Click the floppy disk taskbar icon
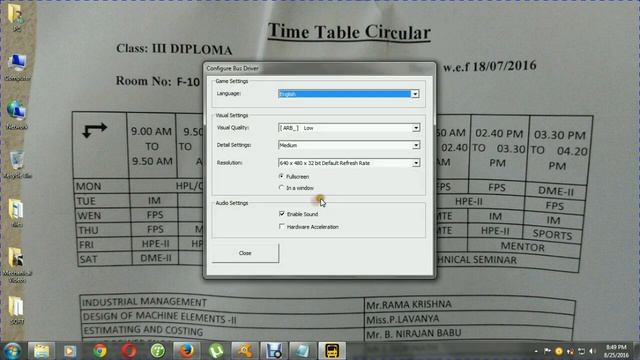The image size is (640, 360). [273, 351]
